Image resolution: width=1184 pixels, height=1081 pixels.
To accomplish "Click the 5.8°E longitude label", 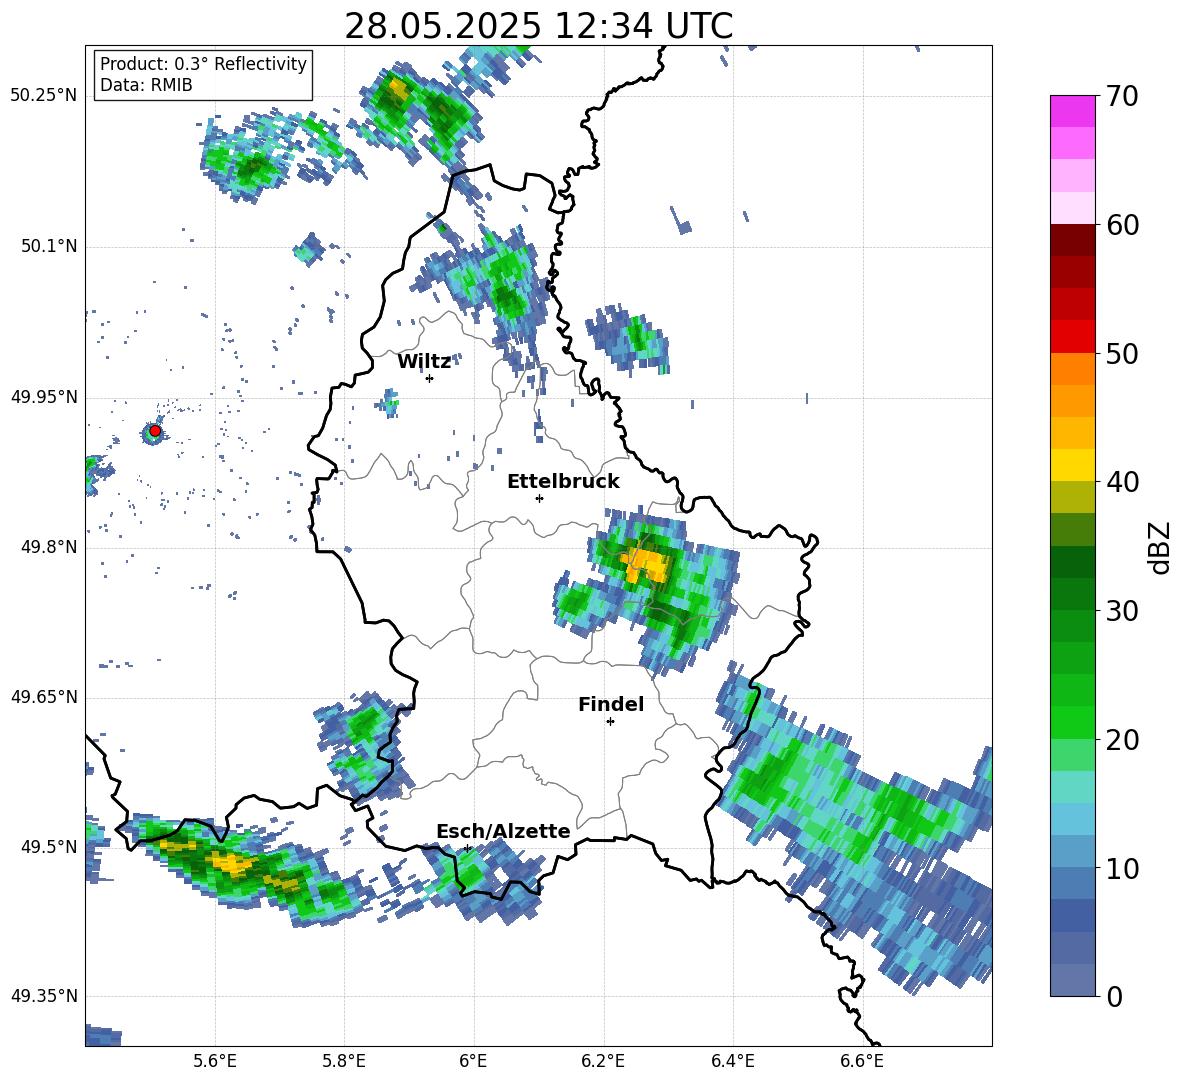I will tap(344, 1061).
